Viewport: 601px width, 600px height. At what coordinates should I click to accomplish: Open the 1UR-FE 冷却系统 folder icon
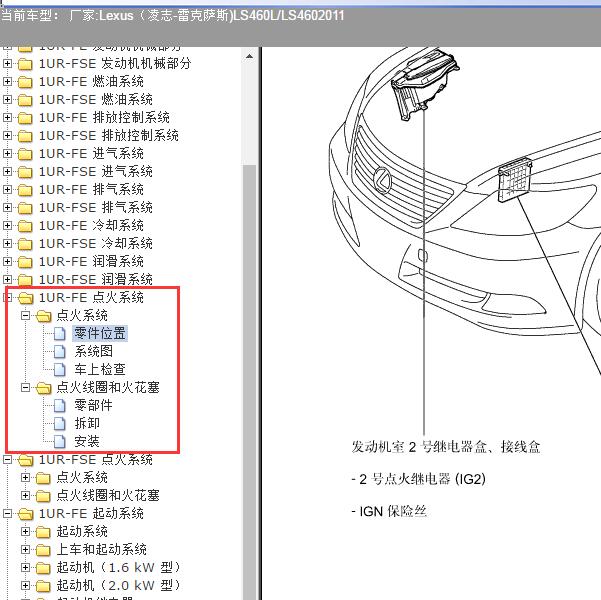[x=25, y=226]
